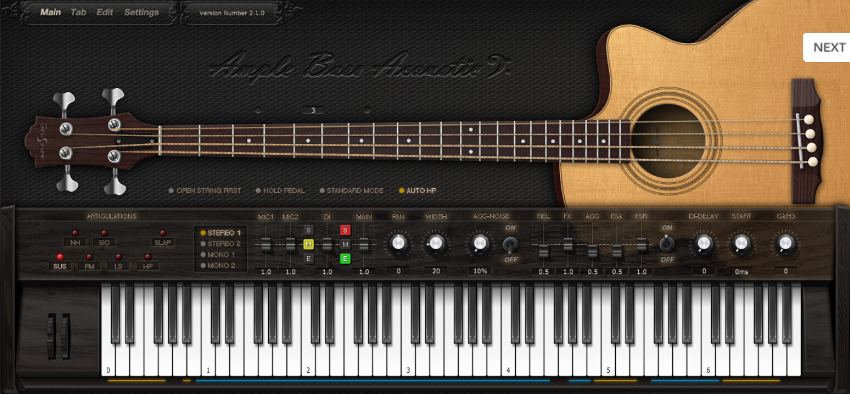Click the PAN knob
The width and height of the screenshot is (850, 394).
(398, 244)
